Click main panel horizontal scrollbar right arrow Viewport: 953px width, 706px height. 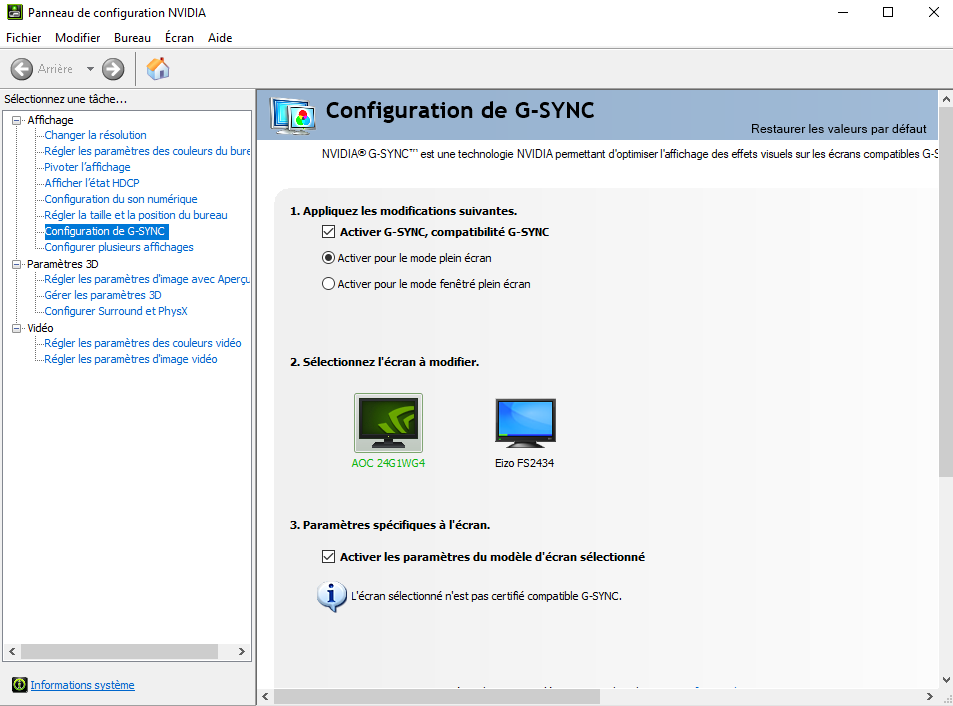point(930,696)
